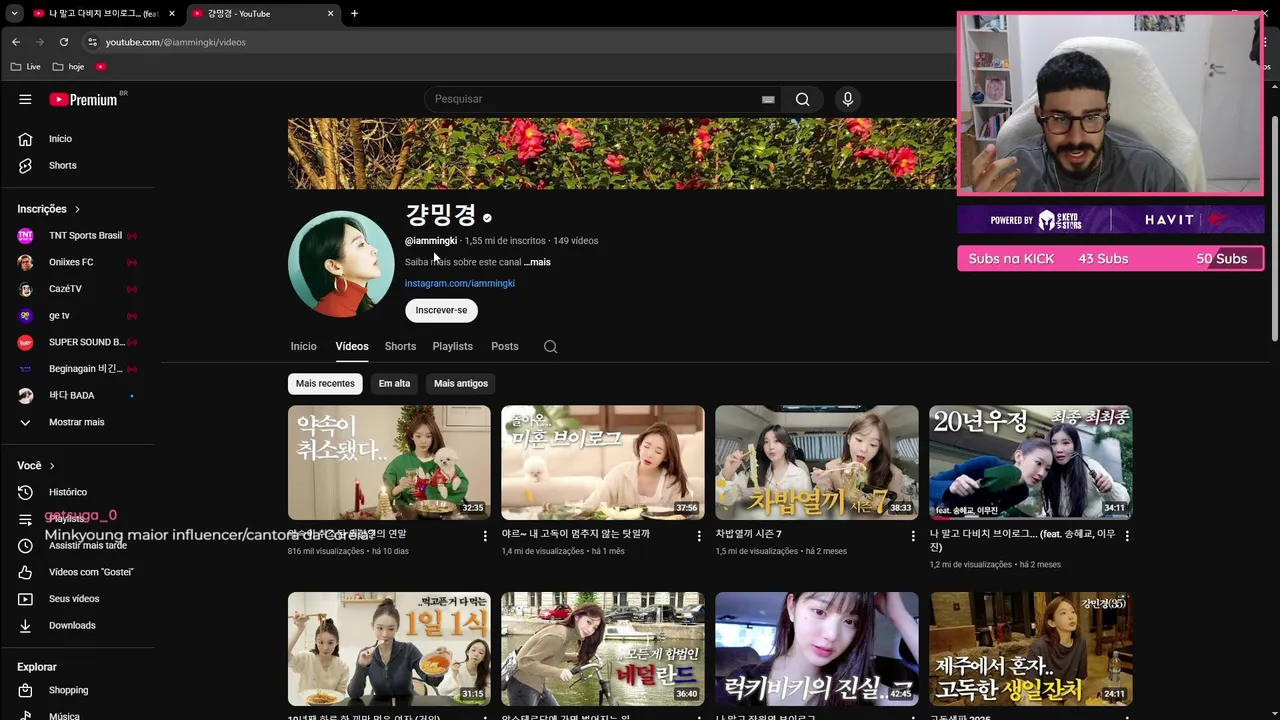Open more options for 32:35 first video

click(x=485, y=536)
